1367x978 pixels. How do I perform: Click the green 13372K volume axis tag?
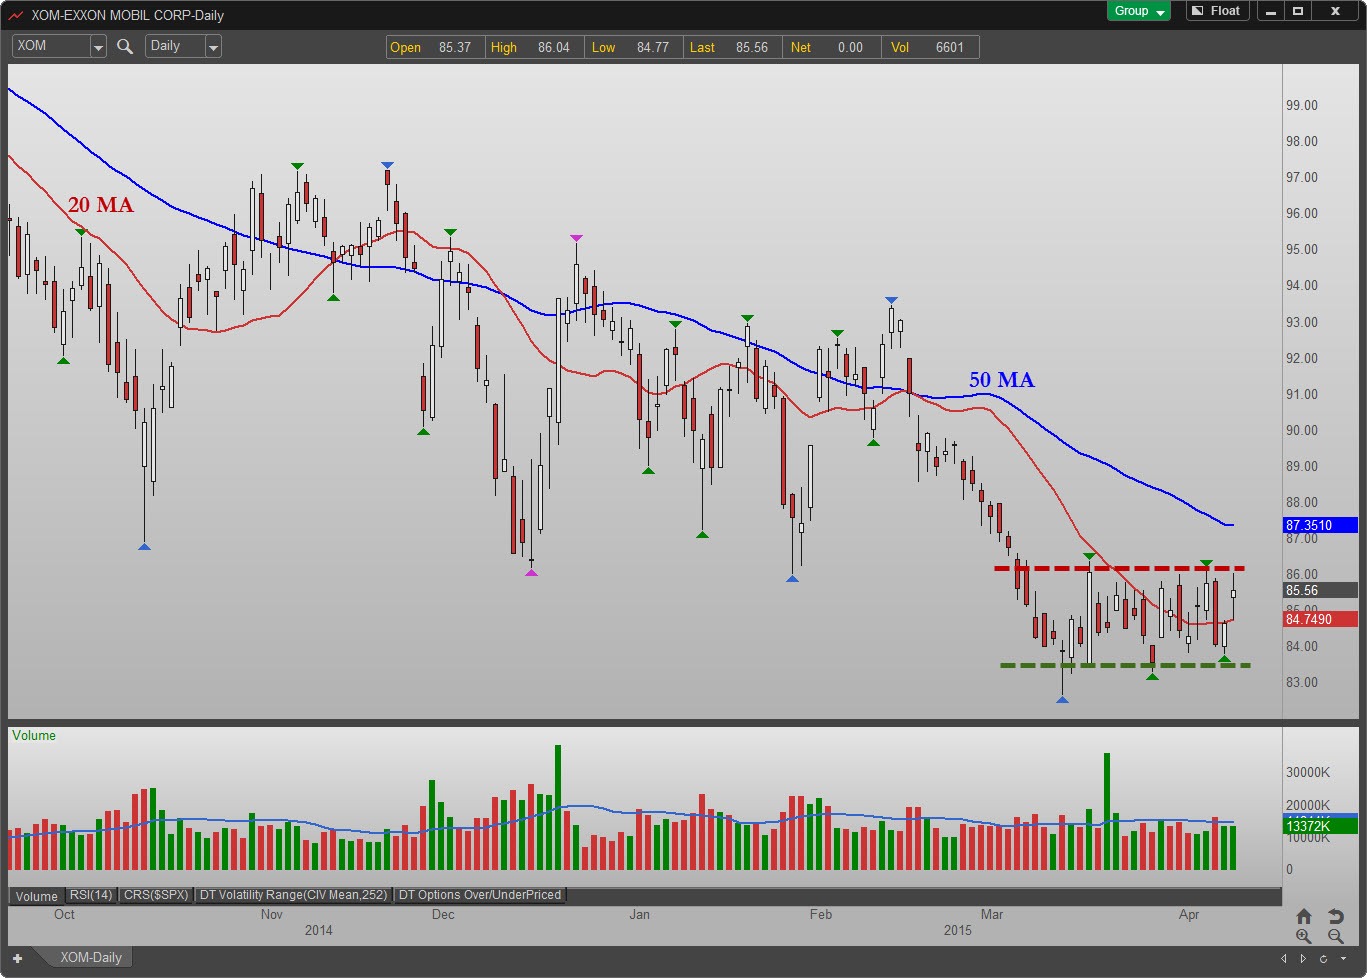(1320, 826)
